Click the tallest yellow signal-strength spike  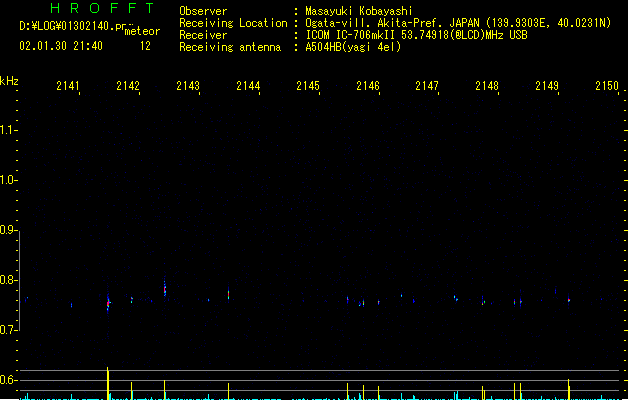(x=108, y=383)
